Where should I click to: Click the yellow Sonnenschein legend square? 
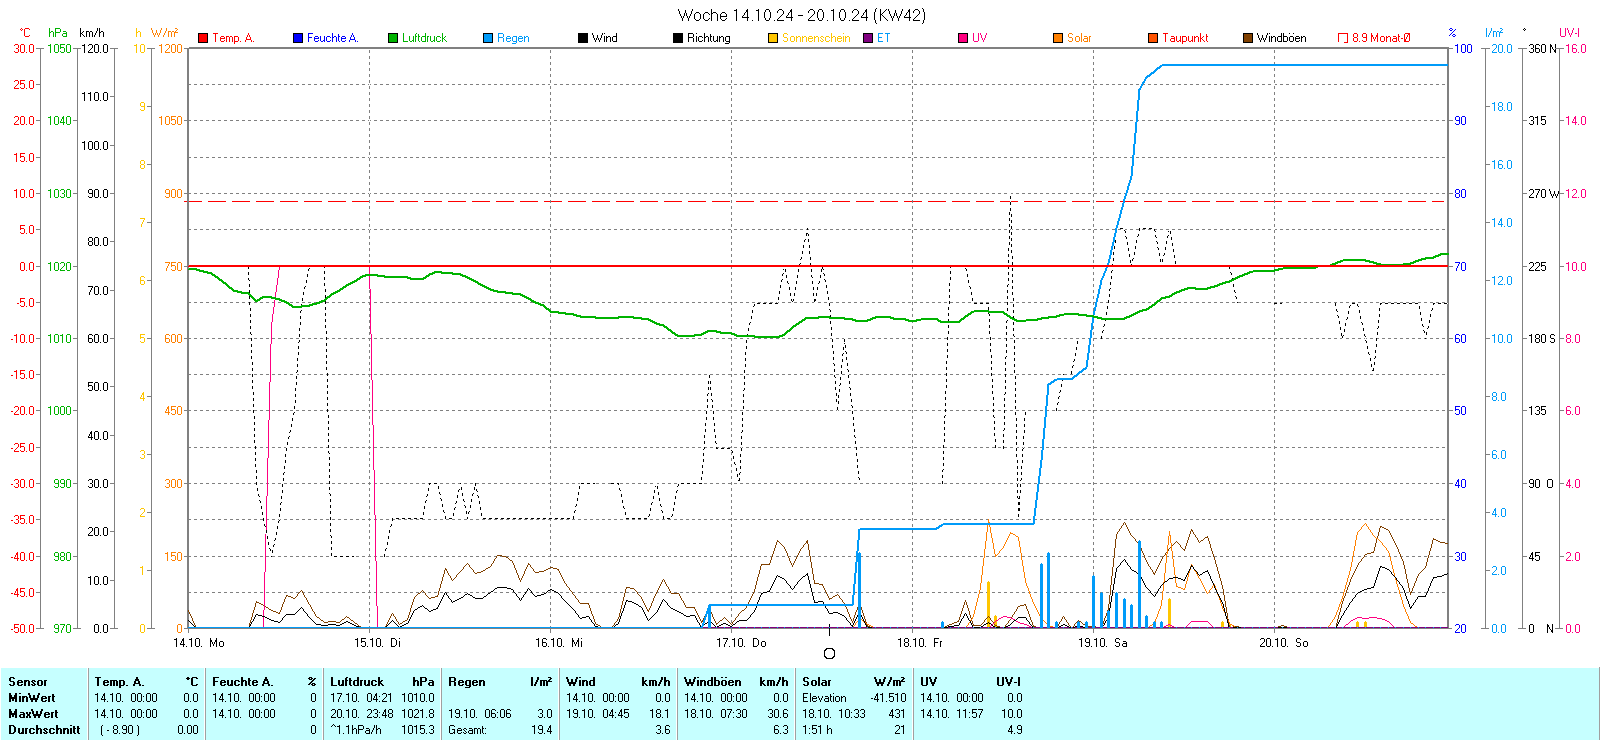773,38
